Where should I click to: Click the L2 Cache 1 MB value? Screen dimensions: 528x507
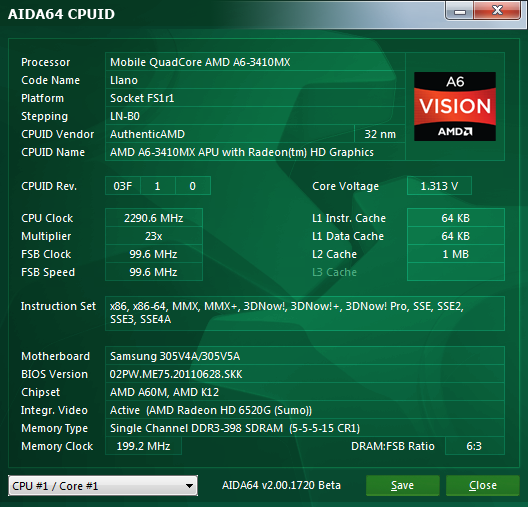(456, 254)
